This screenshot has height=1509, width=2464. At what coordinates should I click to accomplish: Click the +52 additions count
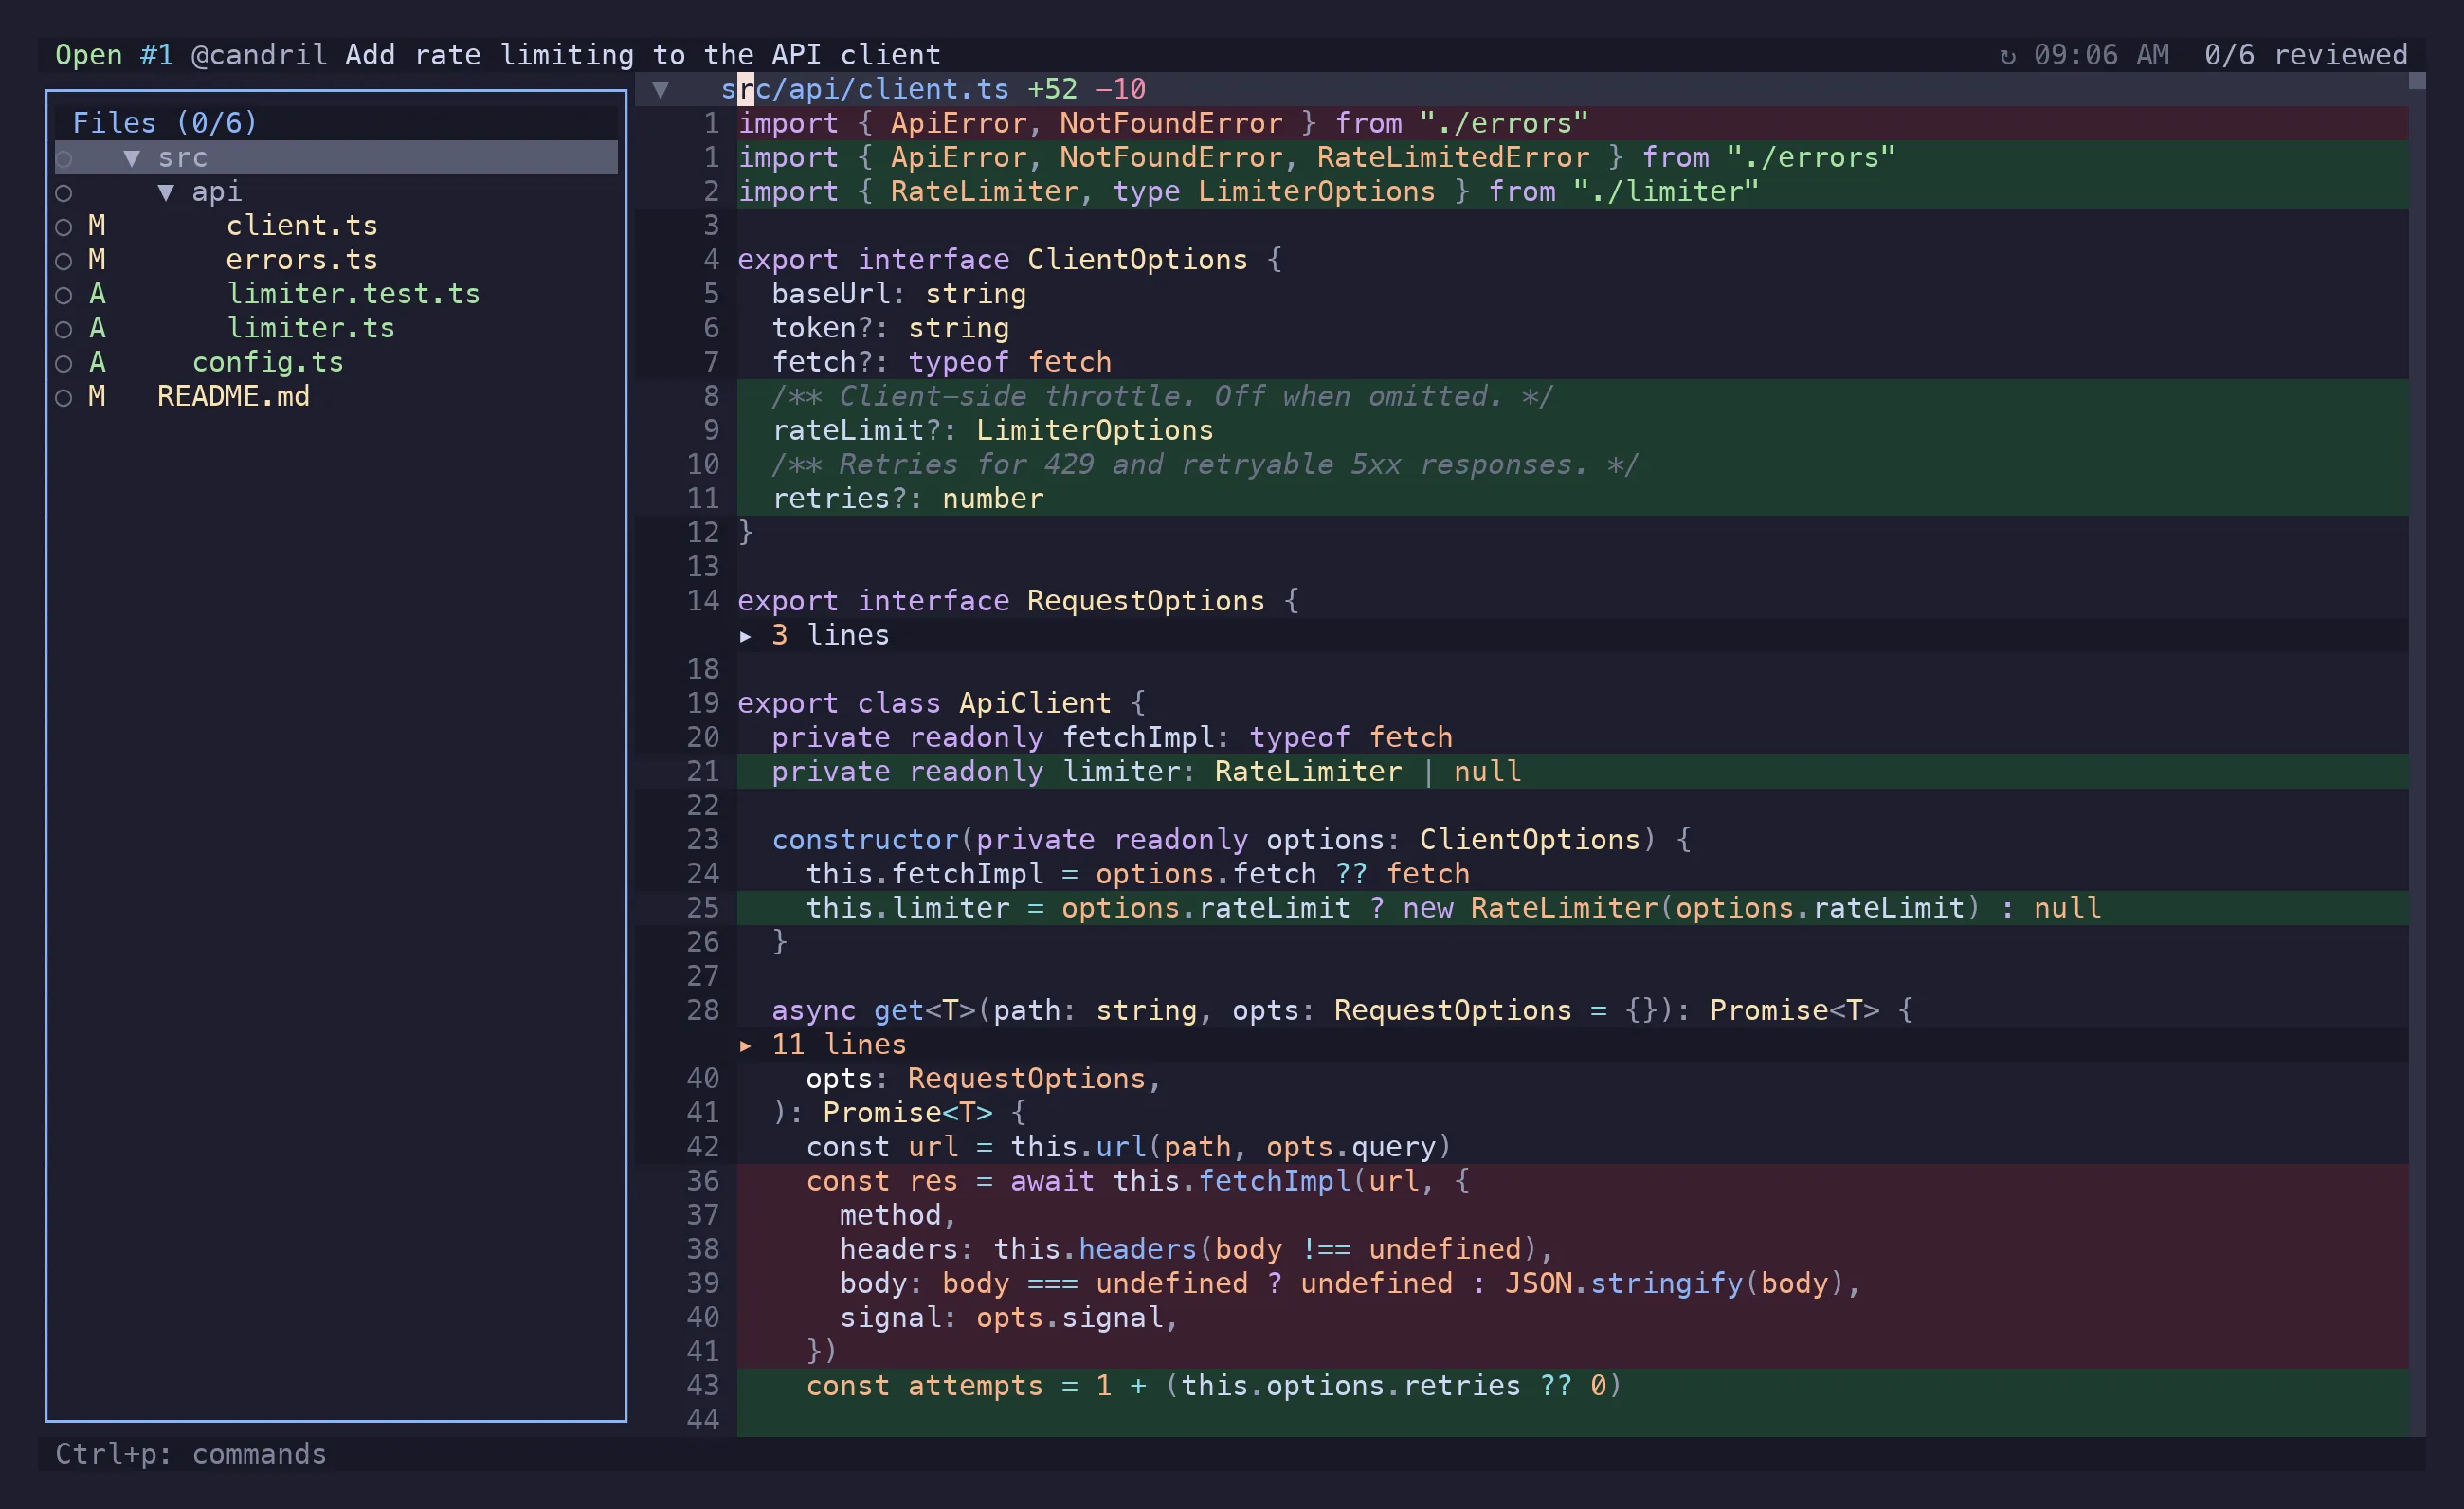(x=1053, y=89)
